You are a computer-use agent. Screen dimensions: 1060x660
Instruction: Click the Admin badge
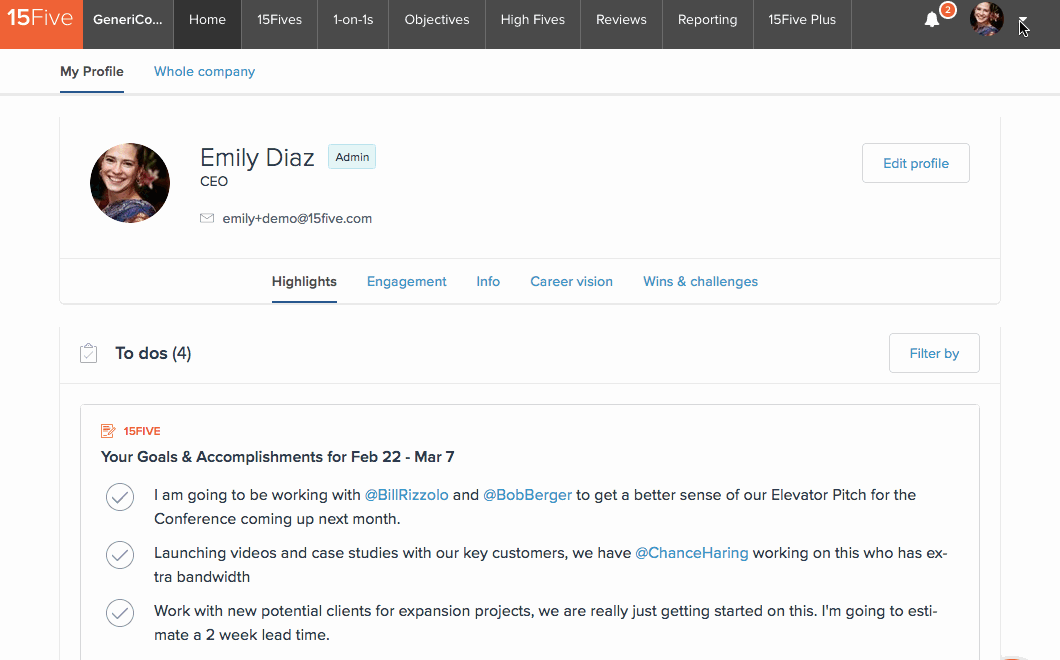tap(352, 157)
